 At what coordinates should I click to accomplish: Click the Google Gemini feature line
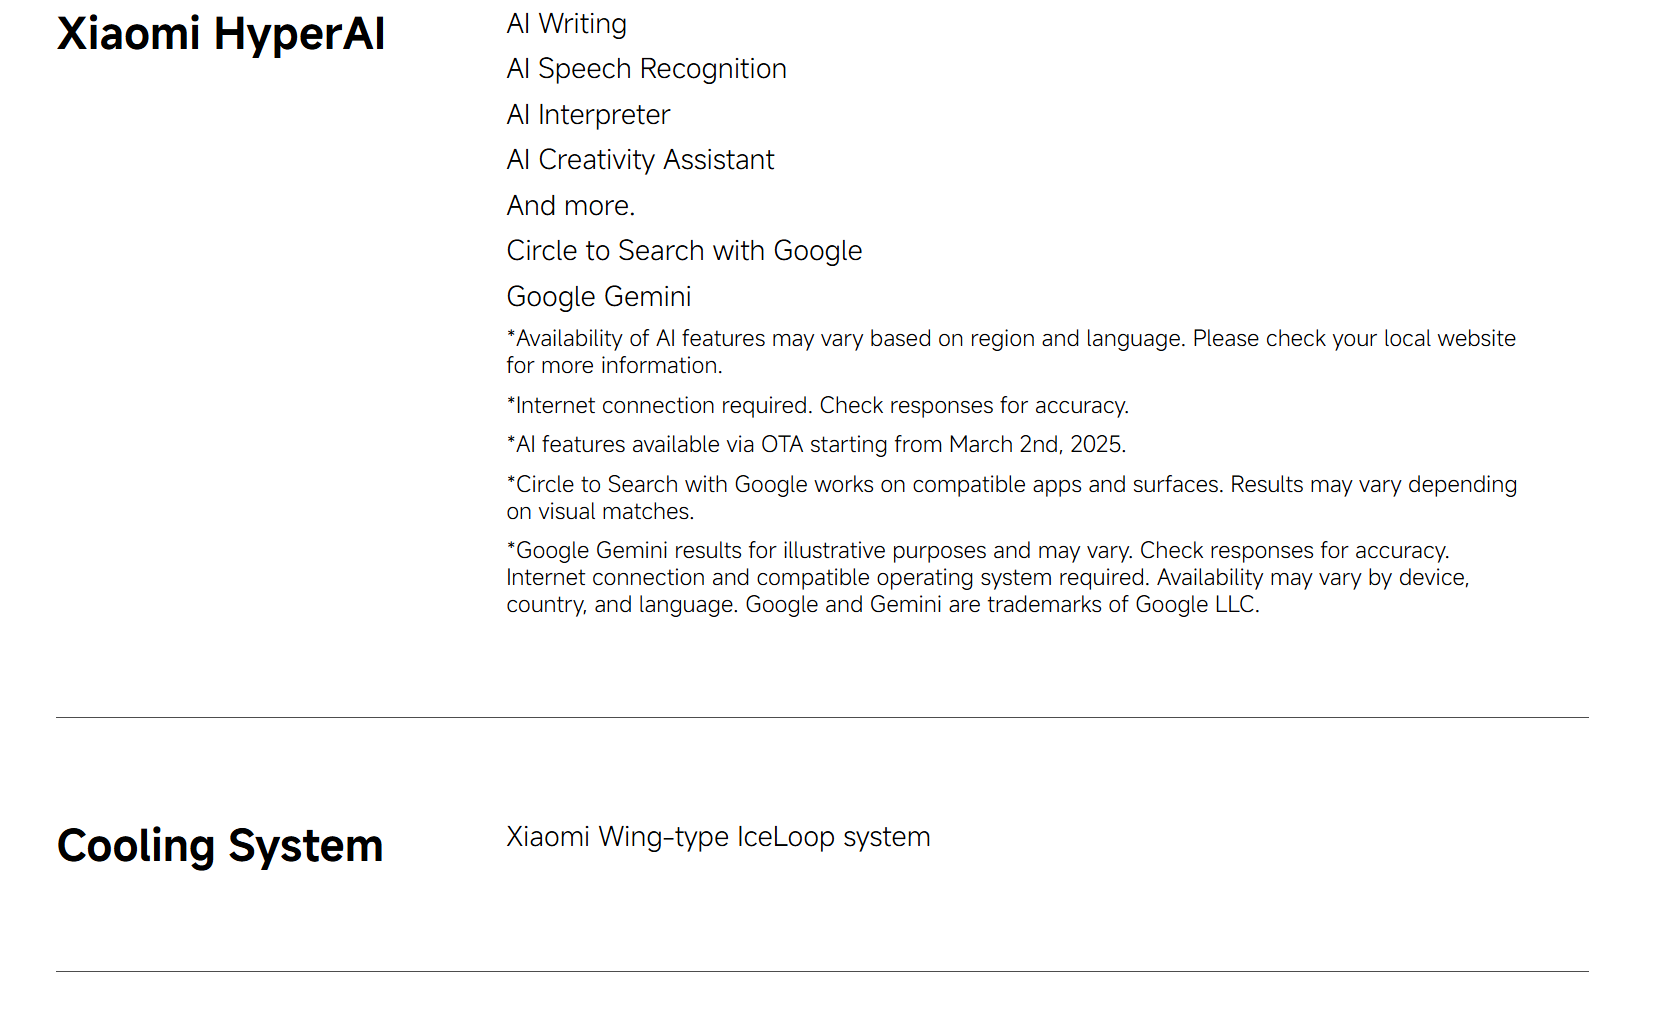pos(599,297)
